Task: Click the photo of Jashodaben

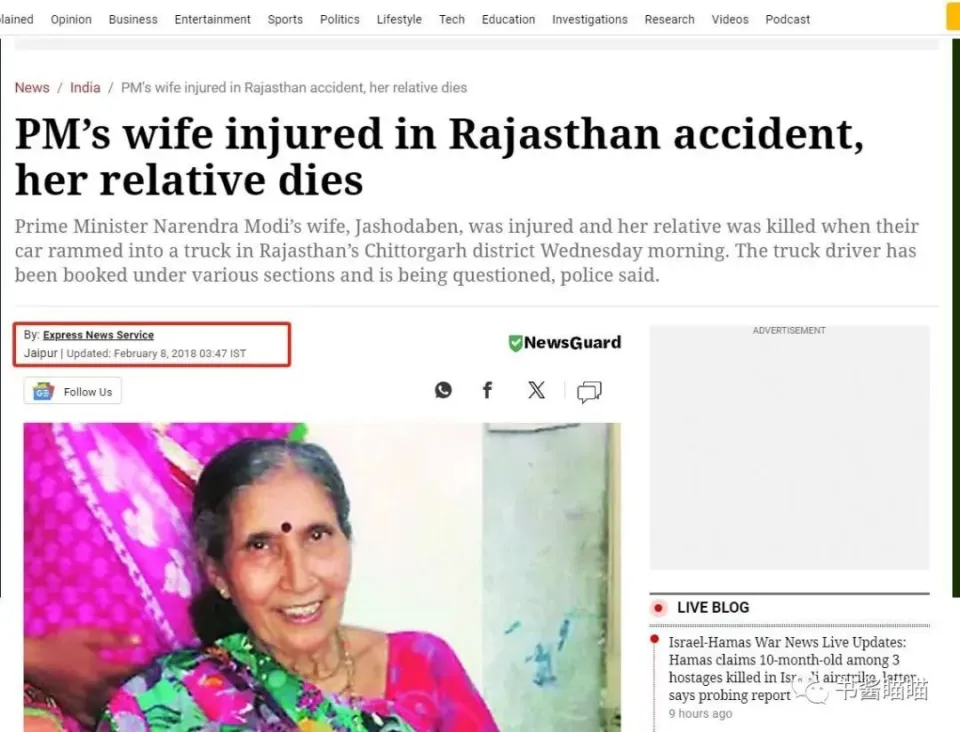Action: click(322, 577)
